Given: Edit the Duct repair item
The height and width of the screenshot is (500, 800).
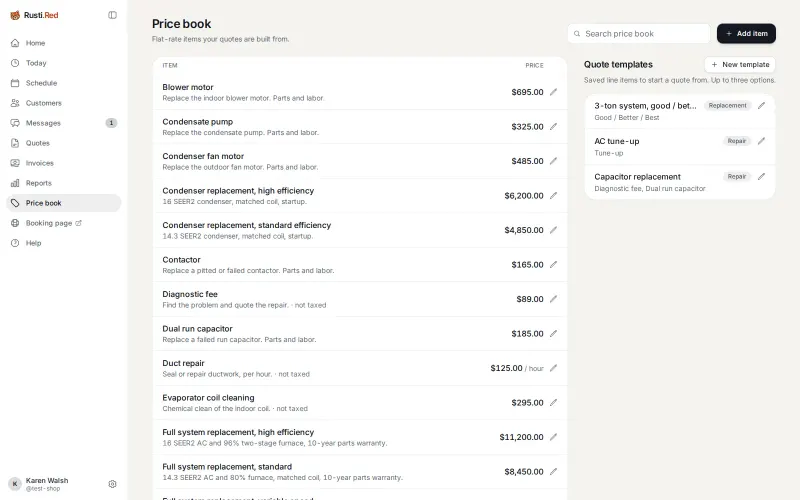Looking at the screenshot, I should [554, 368].
